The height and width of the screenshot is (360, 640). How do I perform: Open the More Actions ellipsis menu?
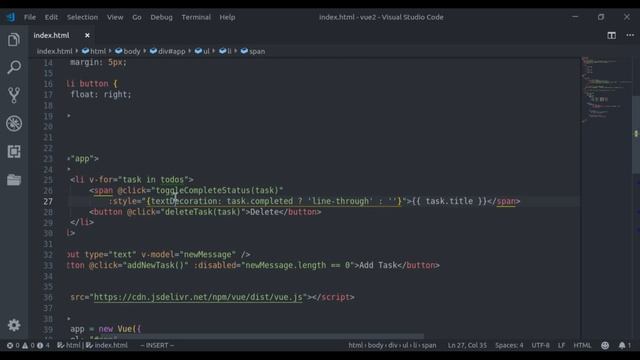pyautogui.click(x=630, y=36)
